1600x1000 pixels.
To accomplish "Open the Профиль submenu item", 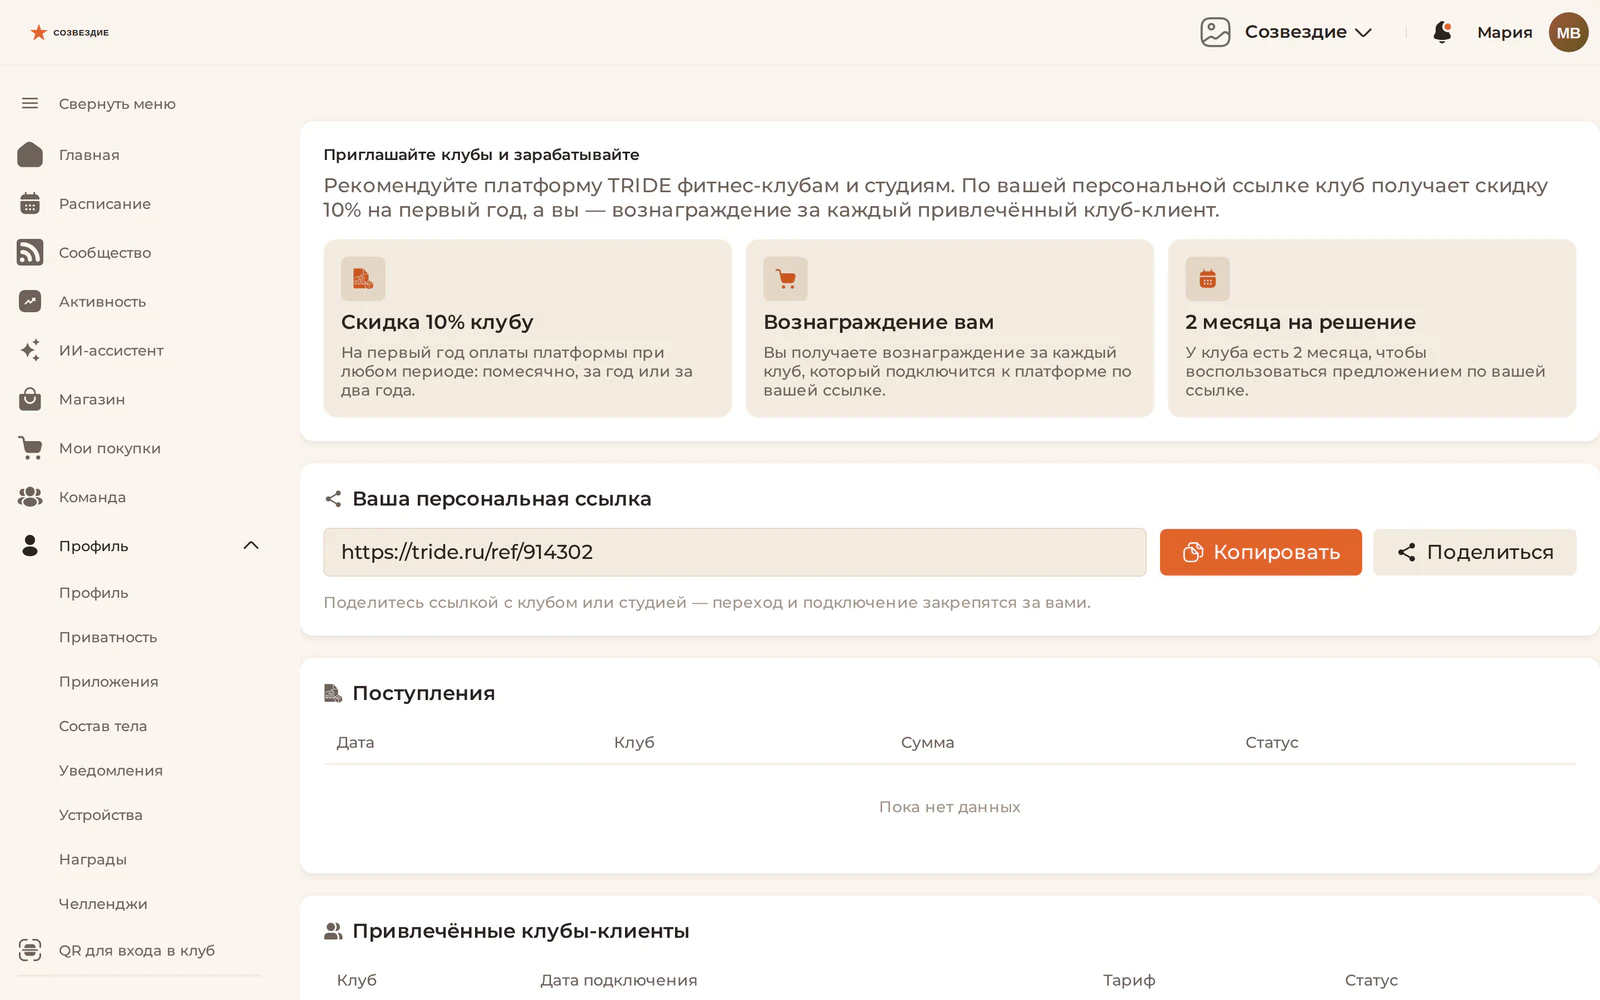I will [93, 592].
